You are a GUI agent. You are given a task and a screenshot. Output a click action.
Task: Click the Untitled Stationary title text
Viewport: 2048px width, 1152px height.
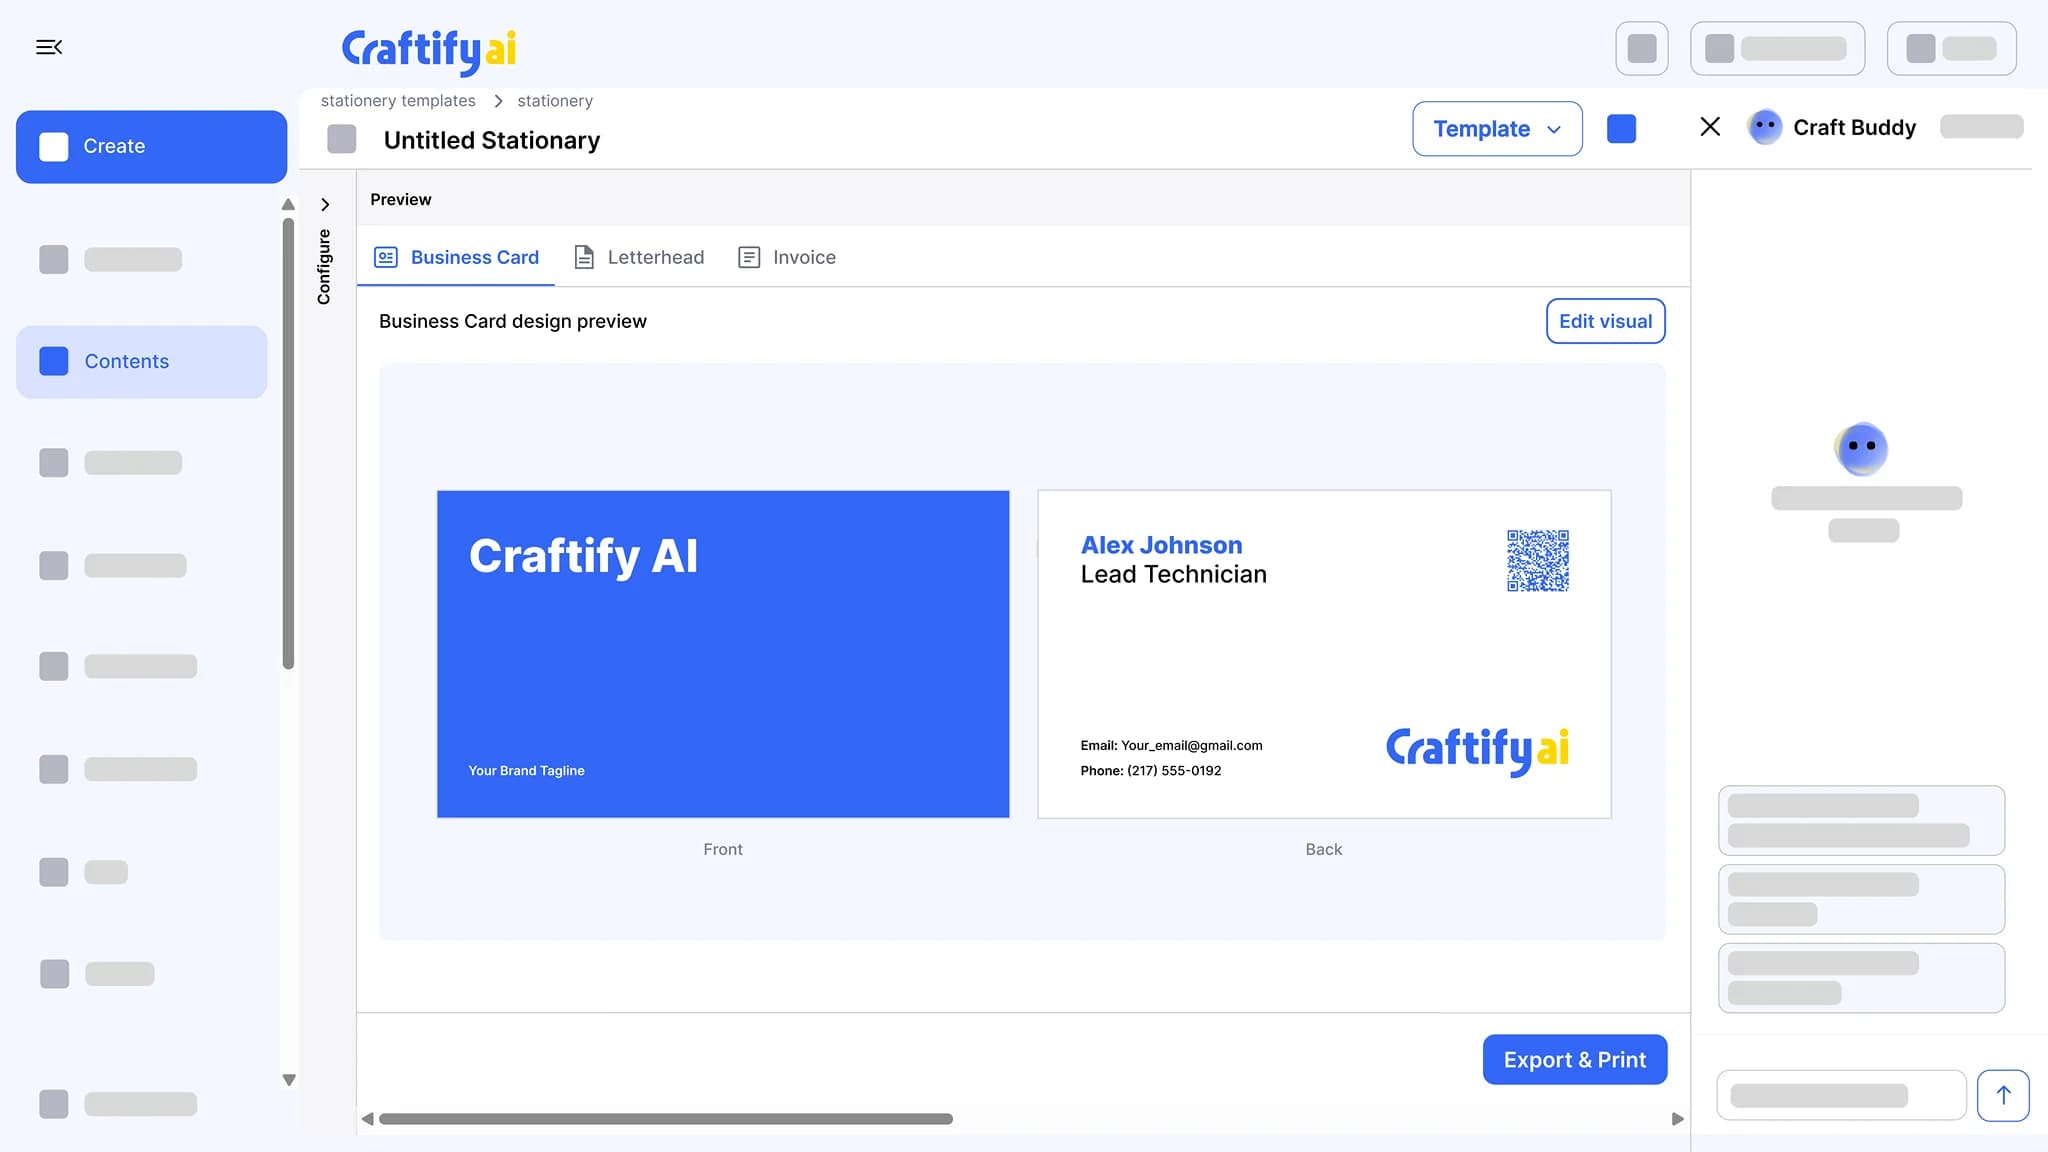[x=492, y=140]
